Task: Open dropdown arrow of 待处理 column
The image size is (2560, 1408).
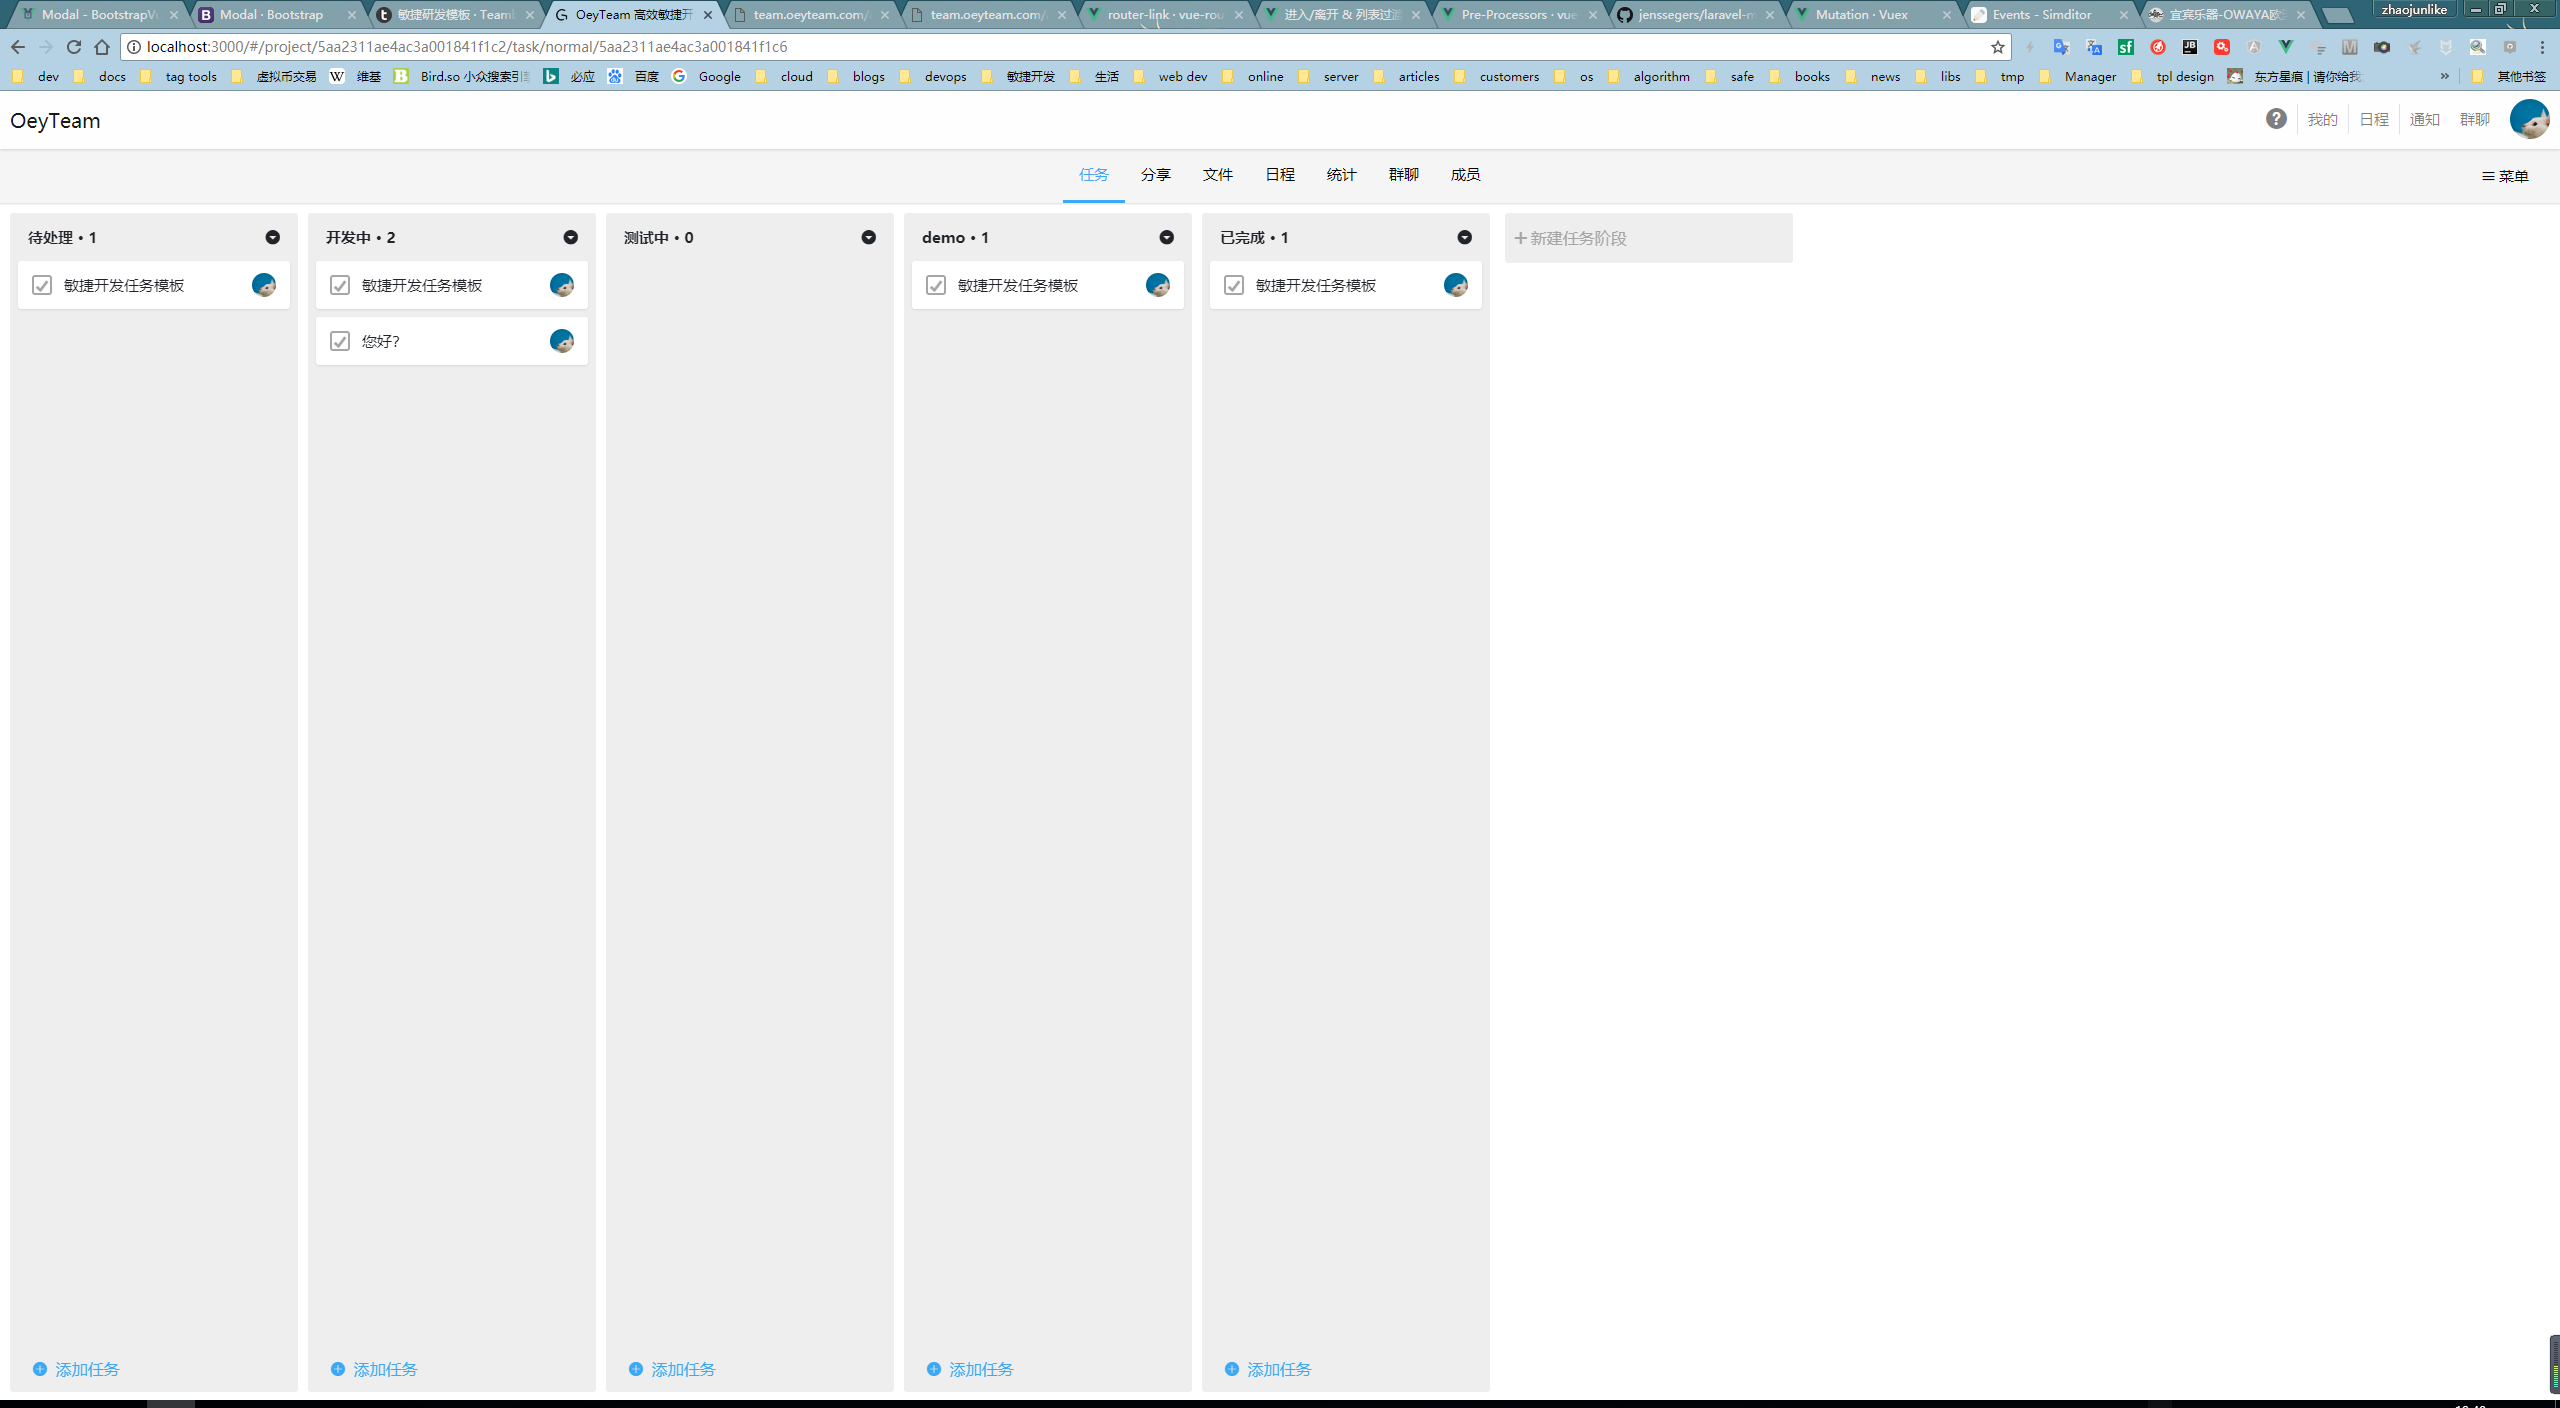Action: point(272,237)
